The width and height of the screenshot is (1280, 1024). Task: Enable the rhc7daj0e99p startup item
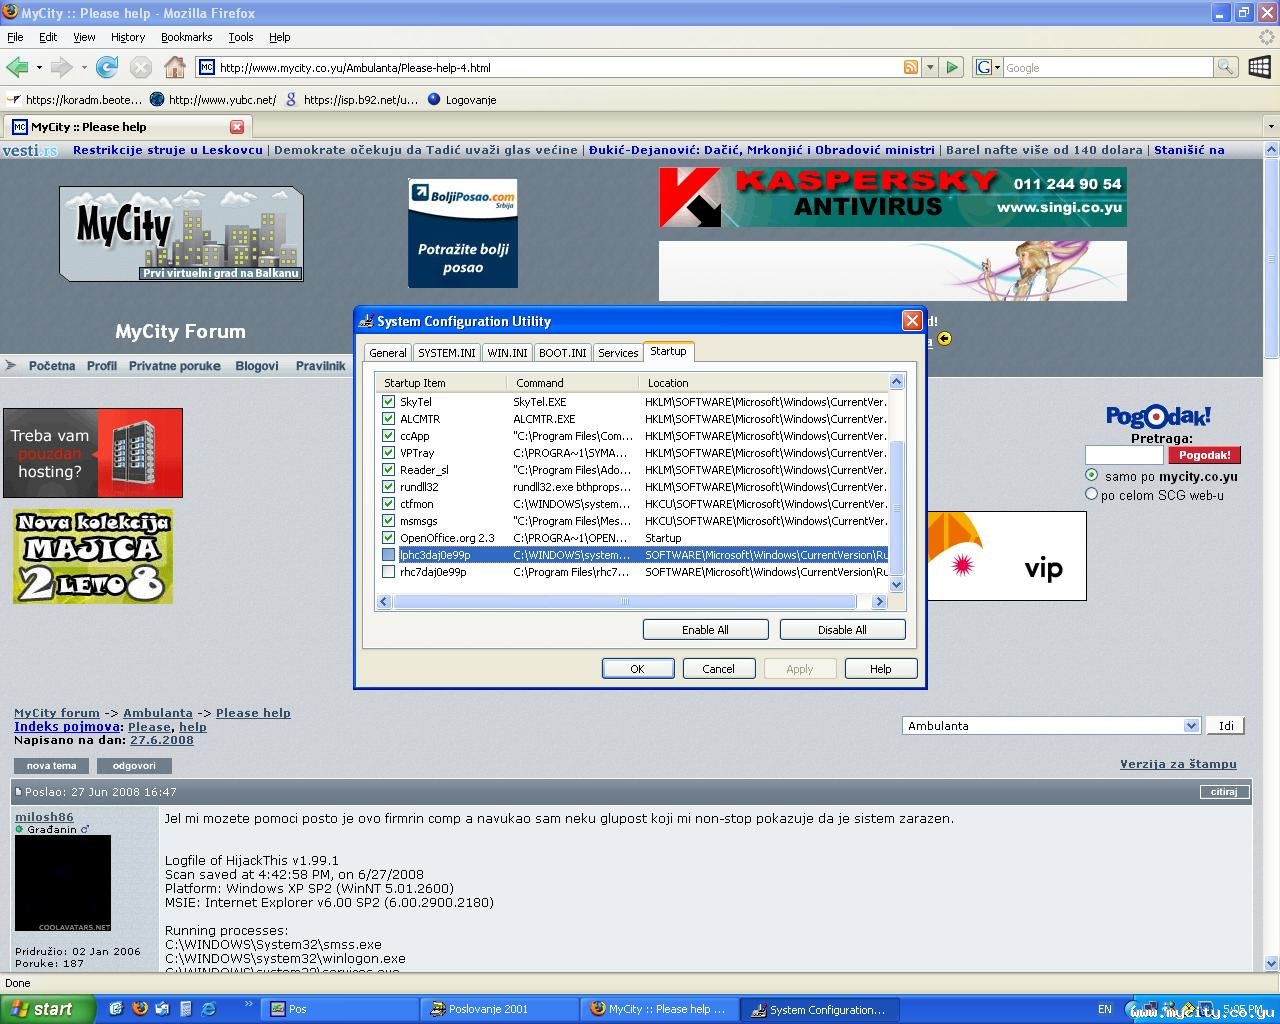[x=389, y=572]
